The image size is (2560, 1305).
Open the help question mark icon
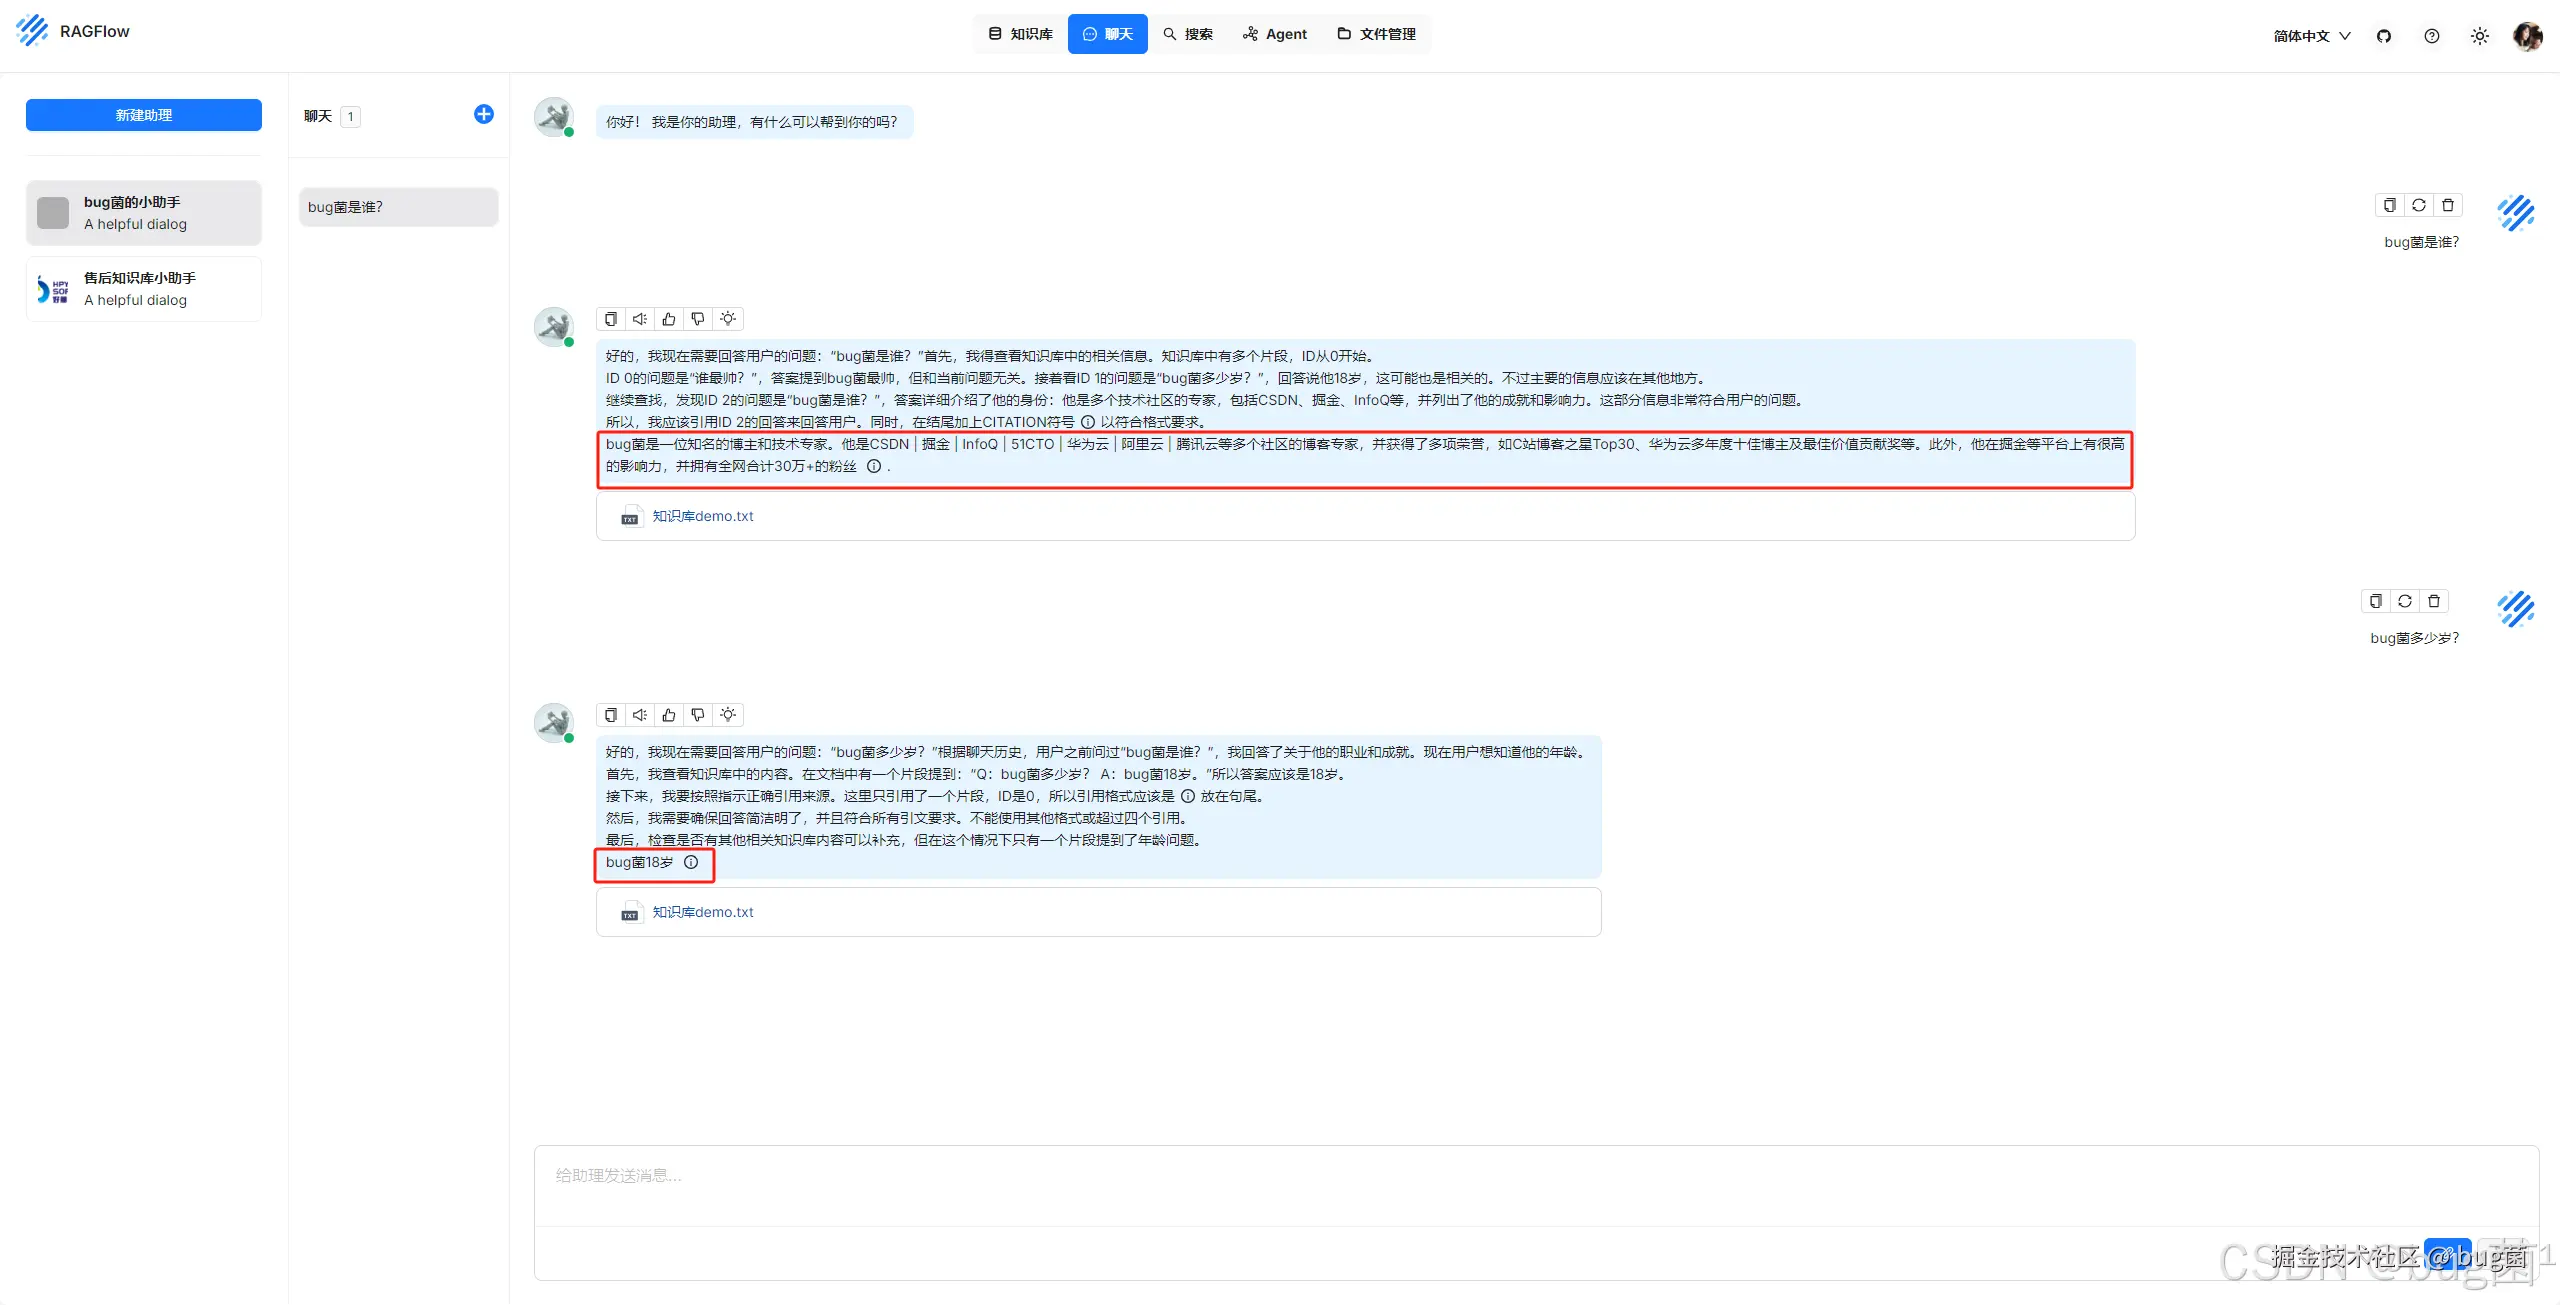[2432, 36]
